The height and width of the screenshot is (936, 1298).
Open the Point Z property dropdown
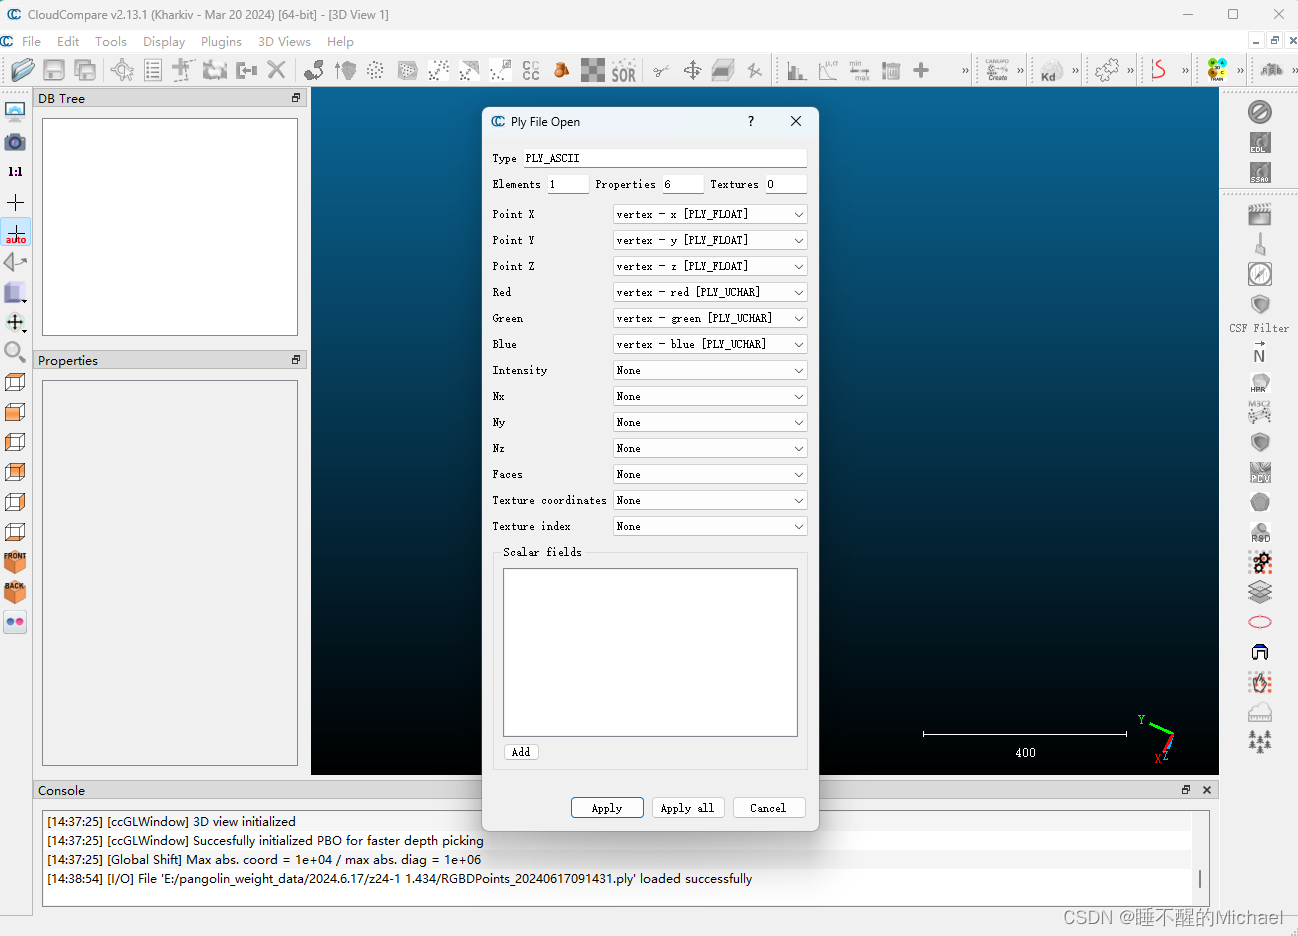(710, 266)
